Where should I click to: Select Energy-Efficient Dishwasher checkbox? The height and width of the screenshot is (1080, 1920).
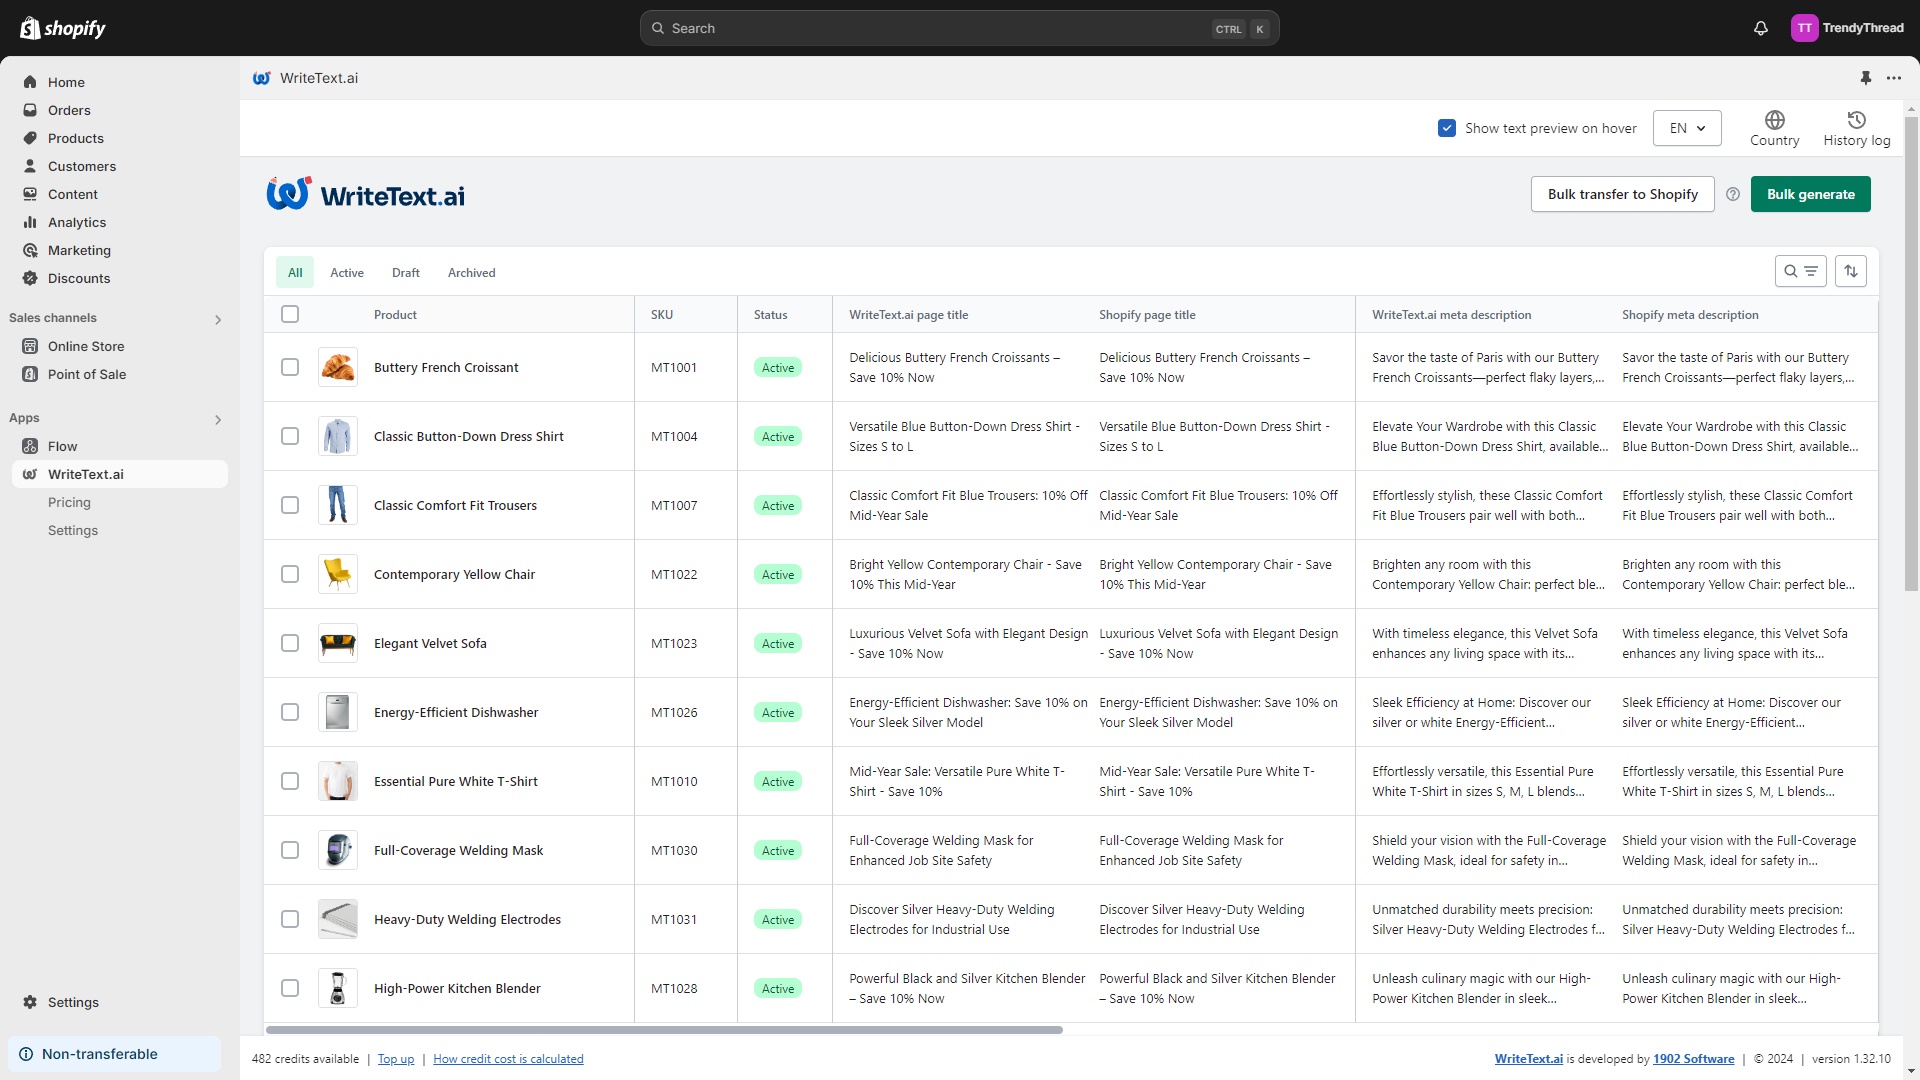[290, 712]
